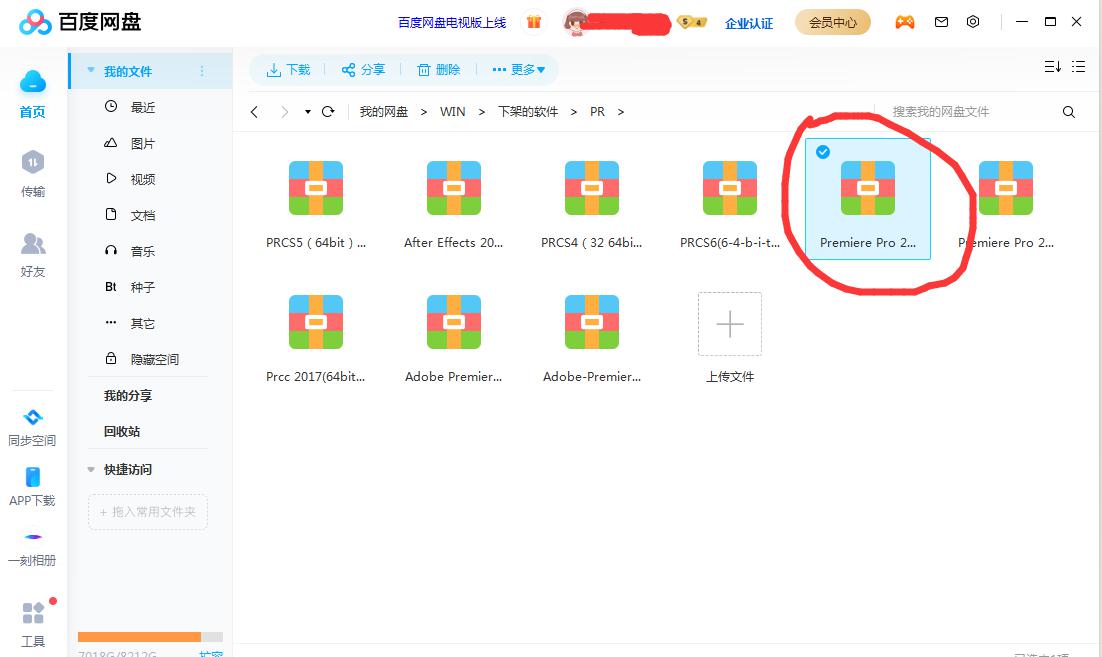Viewport: 1102px width, 657px height.
Task: Open 我的分享 my shares
Action: (128, 396)
